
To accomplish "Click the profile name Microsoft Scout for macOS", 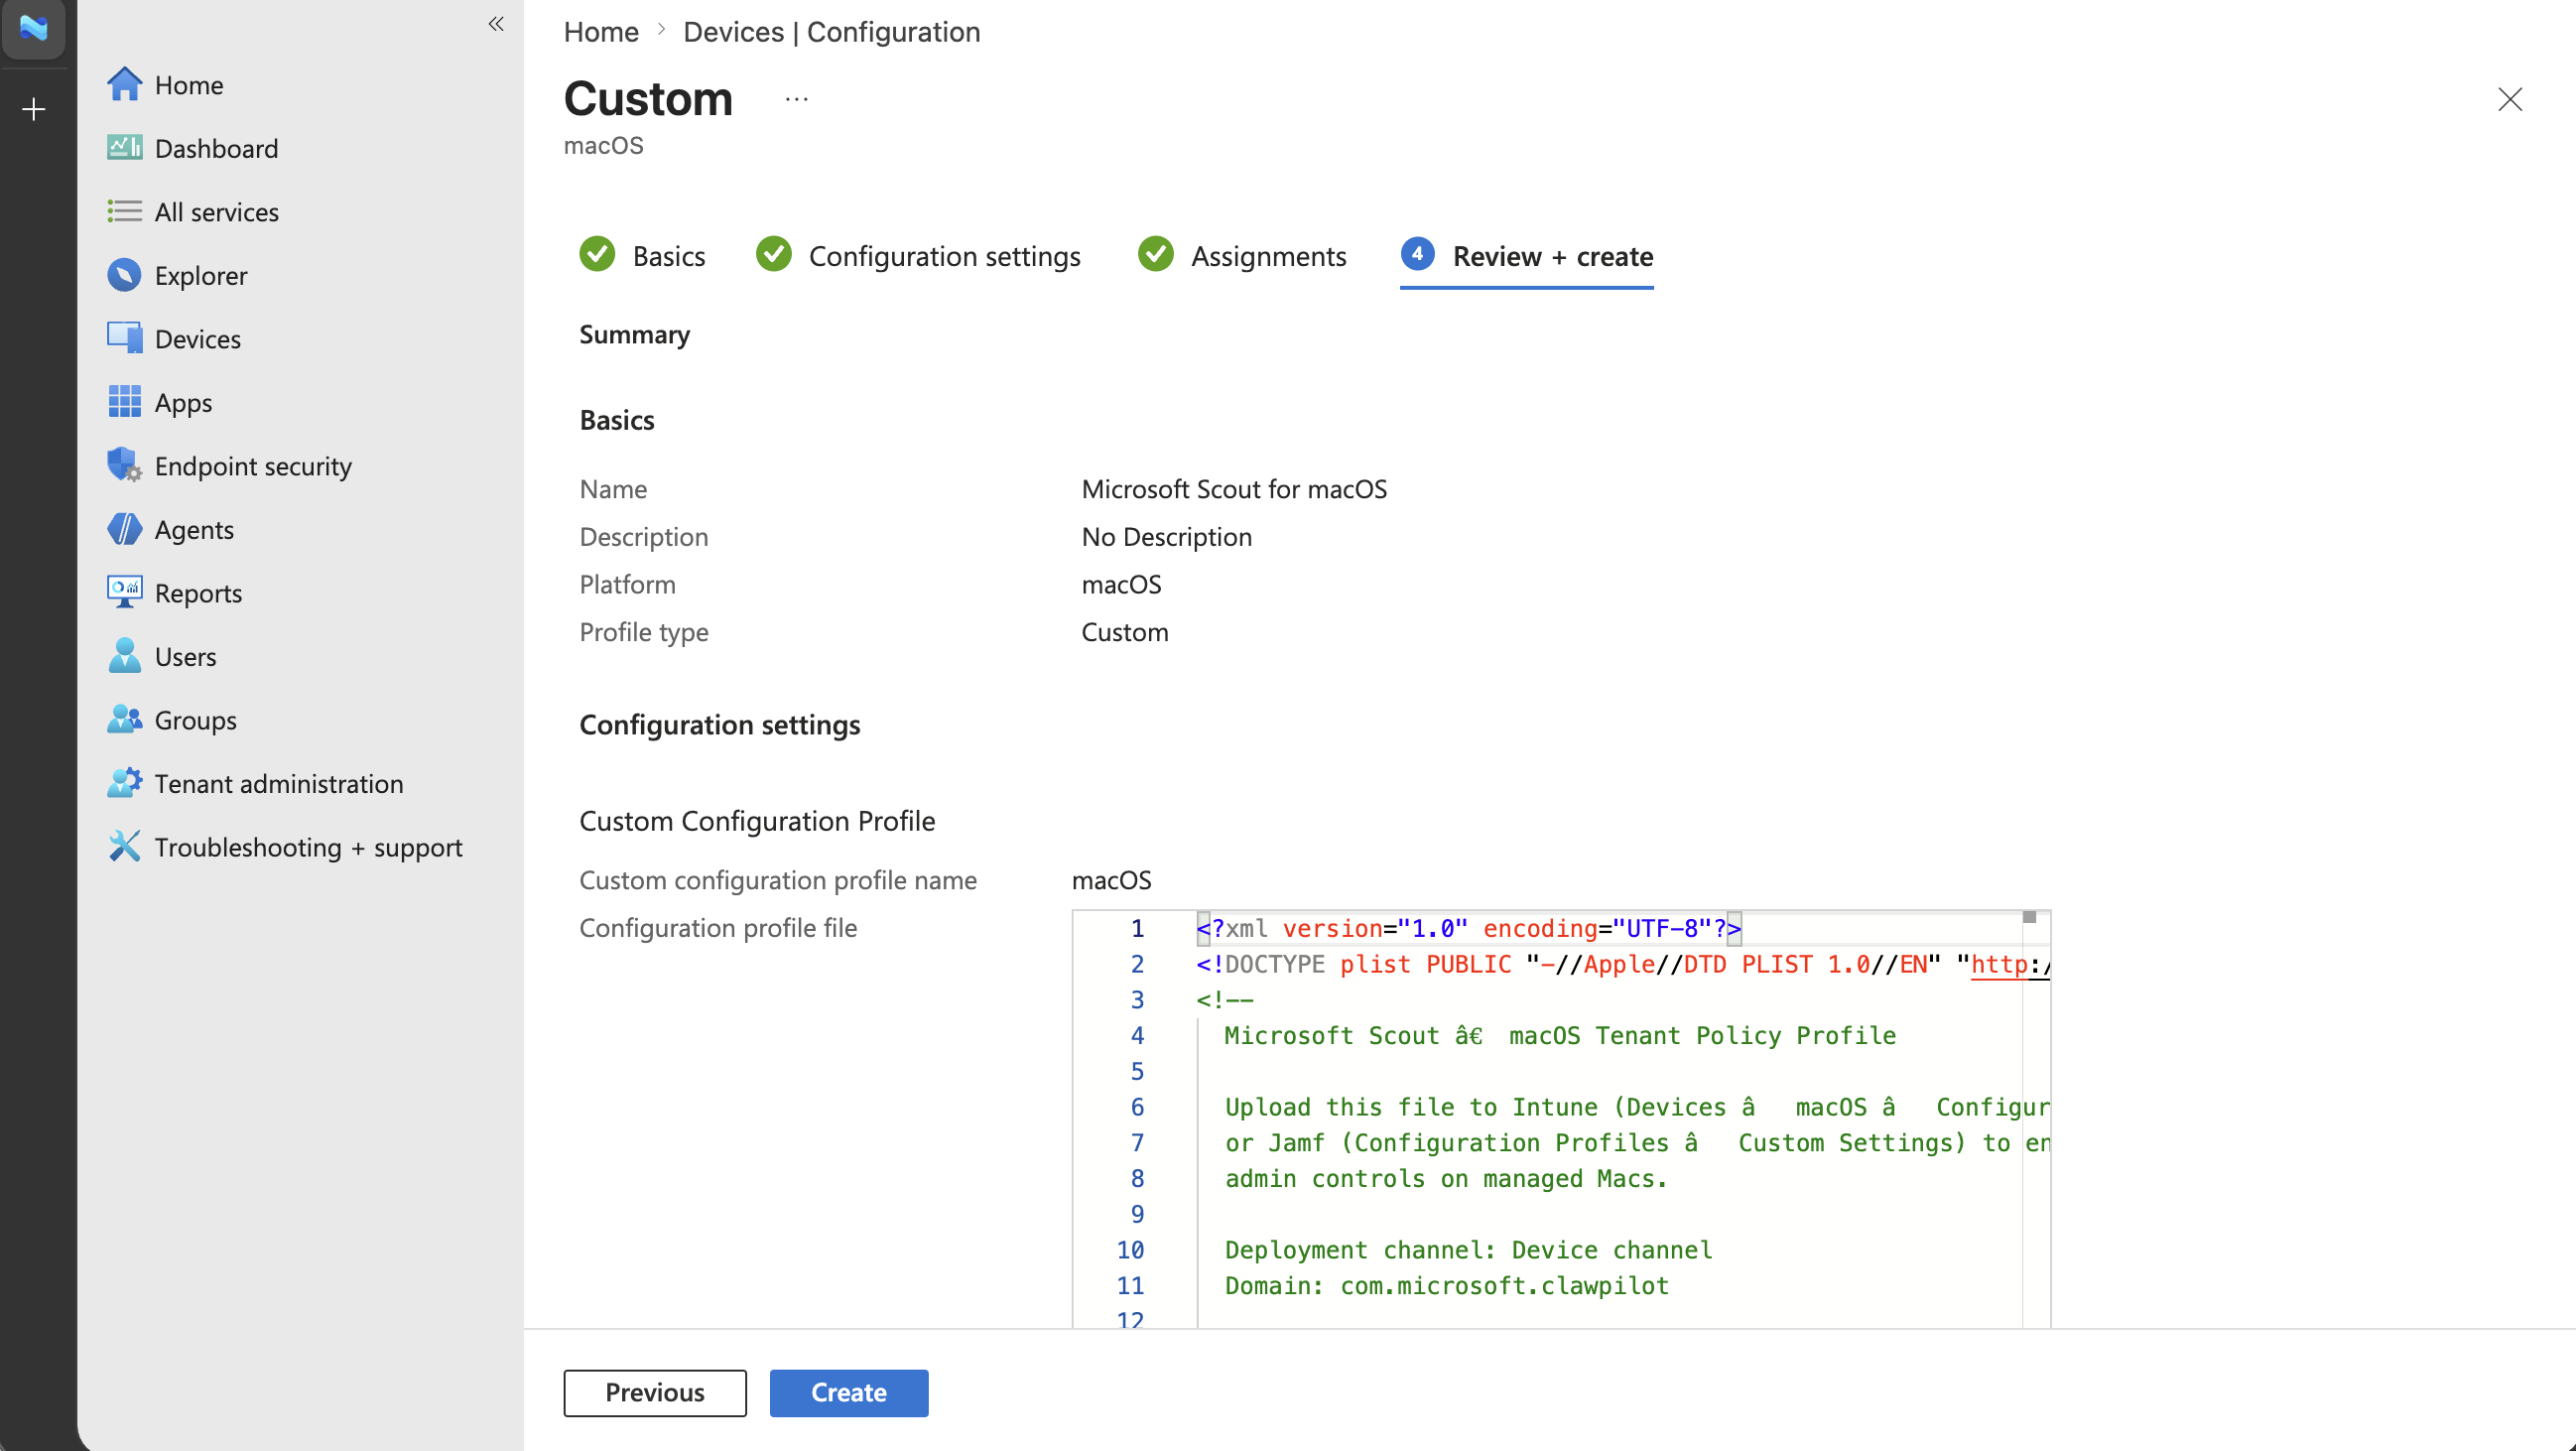I will coord(1234,489).
